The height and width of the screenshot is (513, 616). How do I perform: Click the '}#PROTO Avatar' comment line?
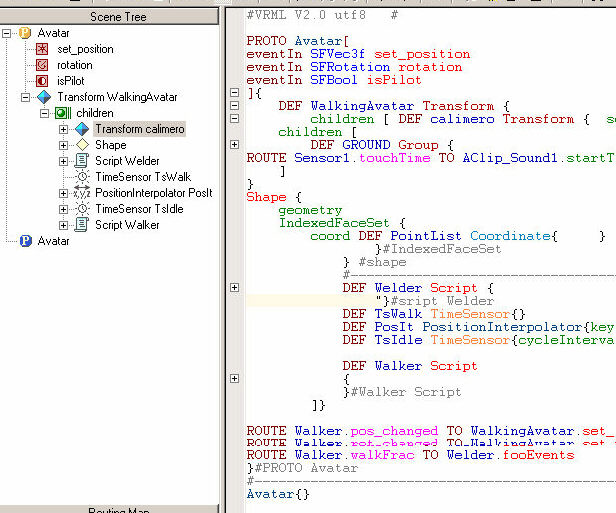pos(302,468)
